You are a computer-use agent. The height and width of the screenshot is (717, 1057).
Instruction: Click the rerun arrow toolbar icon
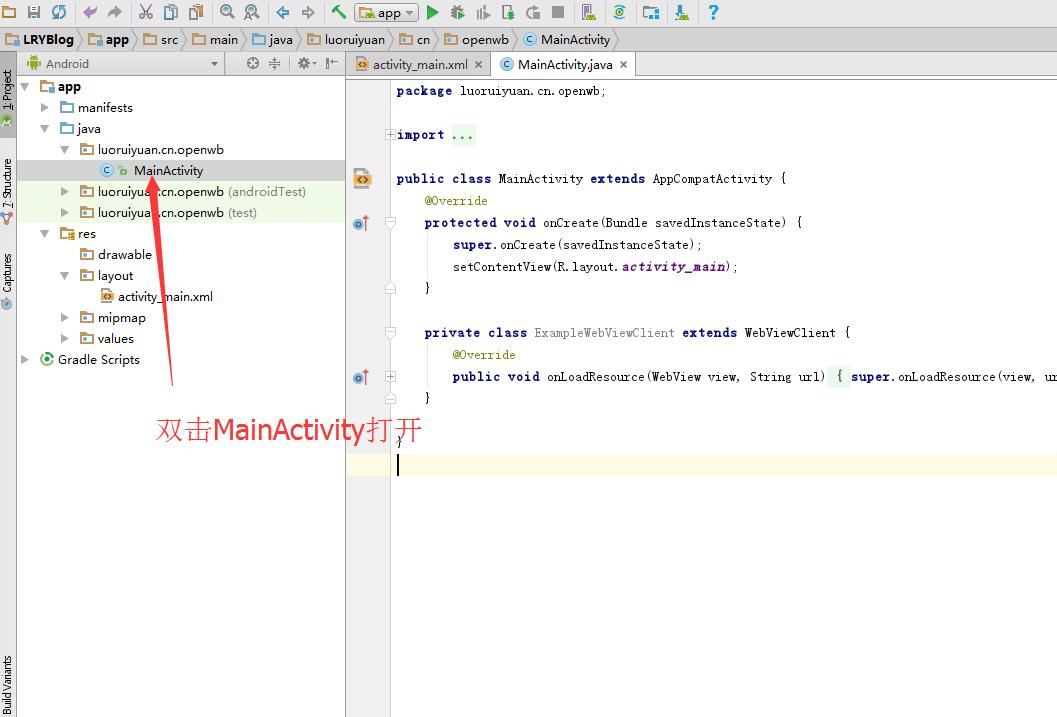click(533, 12)
